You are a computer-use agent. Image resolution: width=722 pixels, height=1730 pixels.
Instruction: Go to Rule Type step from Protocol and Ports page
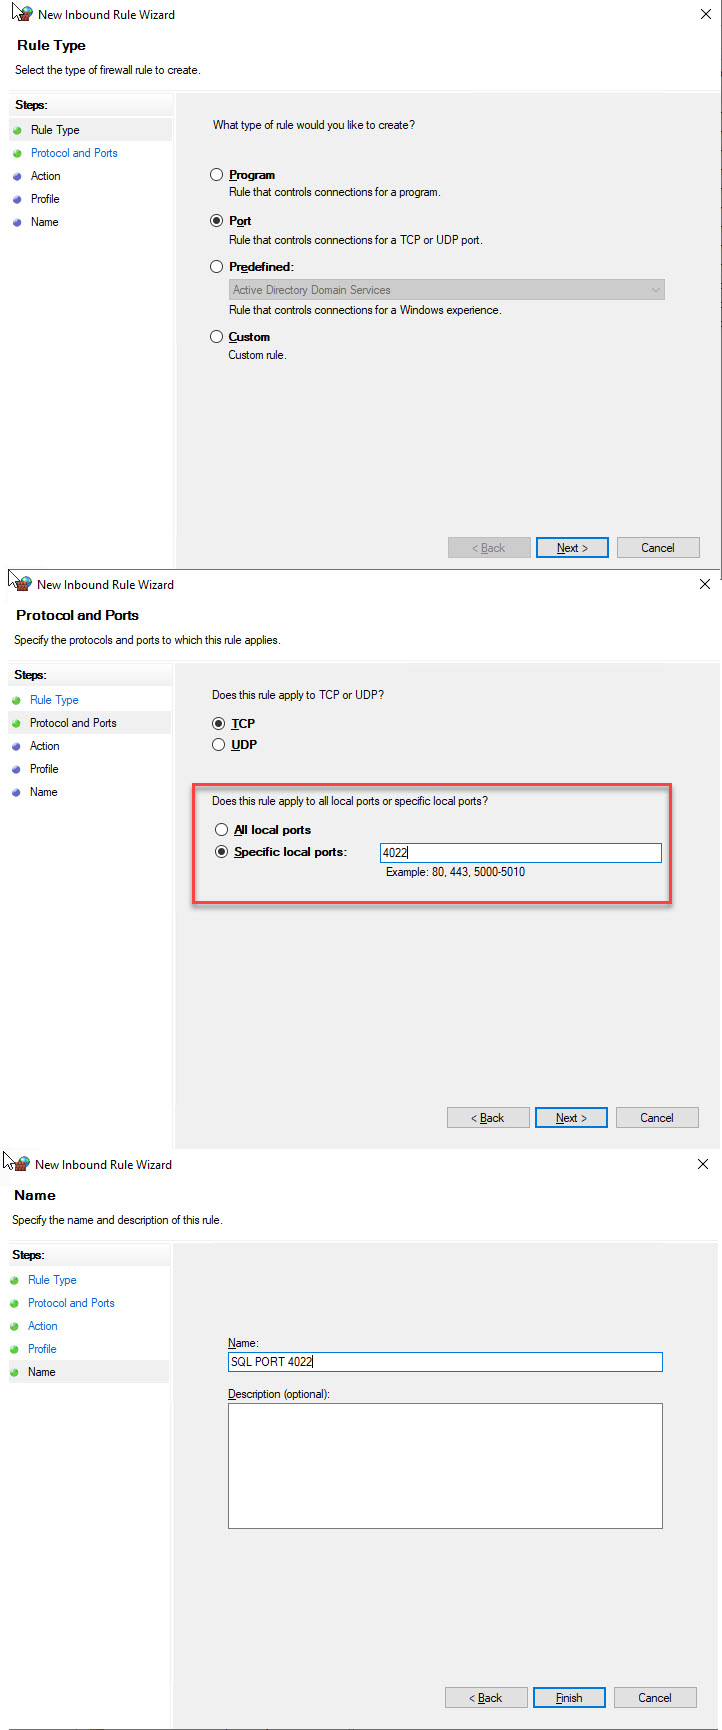(54, 700)
